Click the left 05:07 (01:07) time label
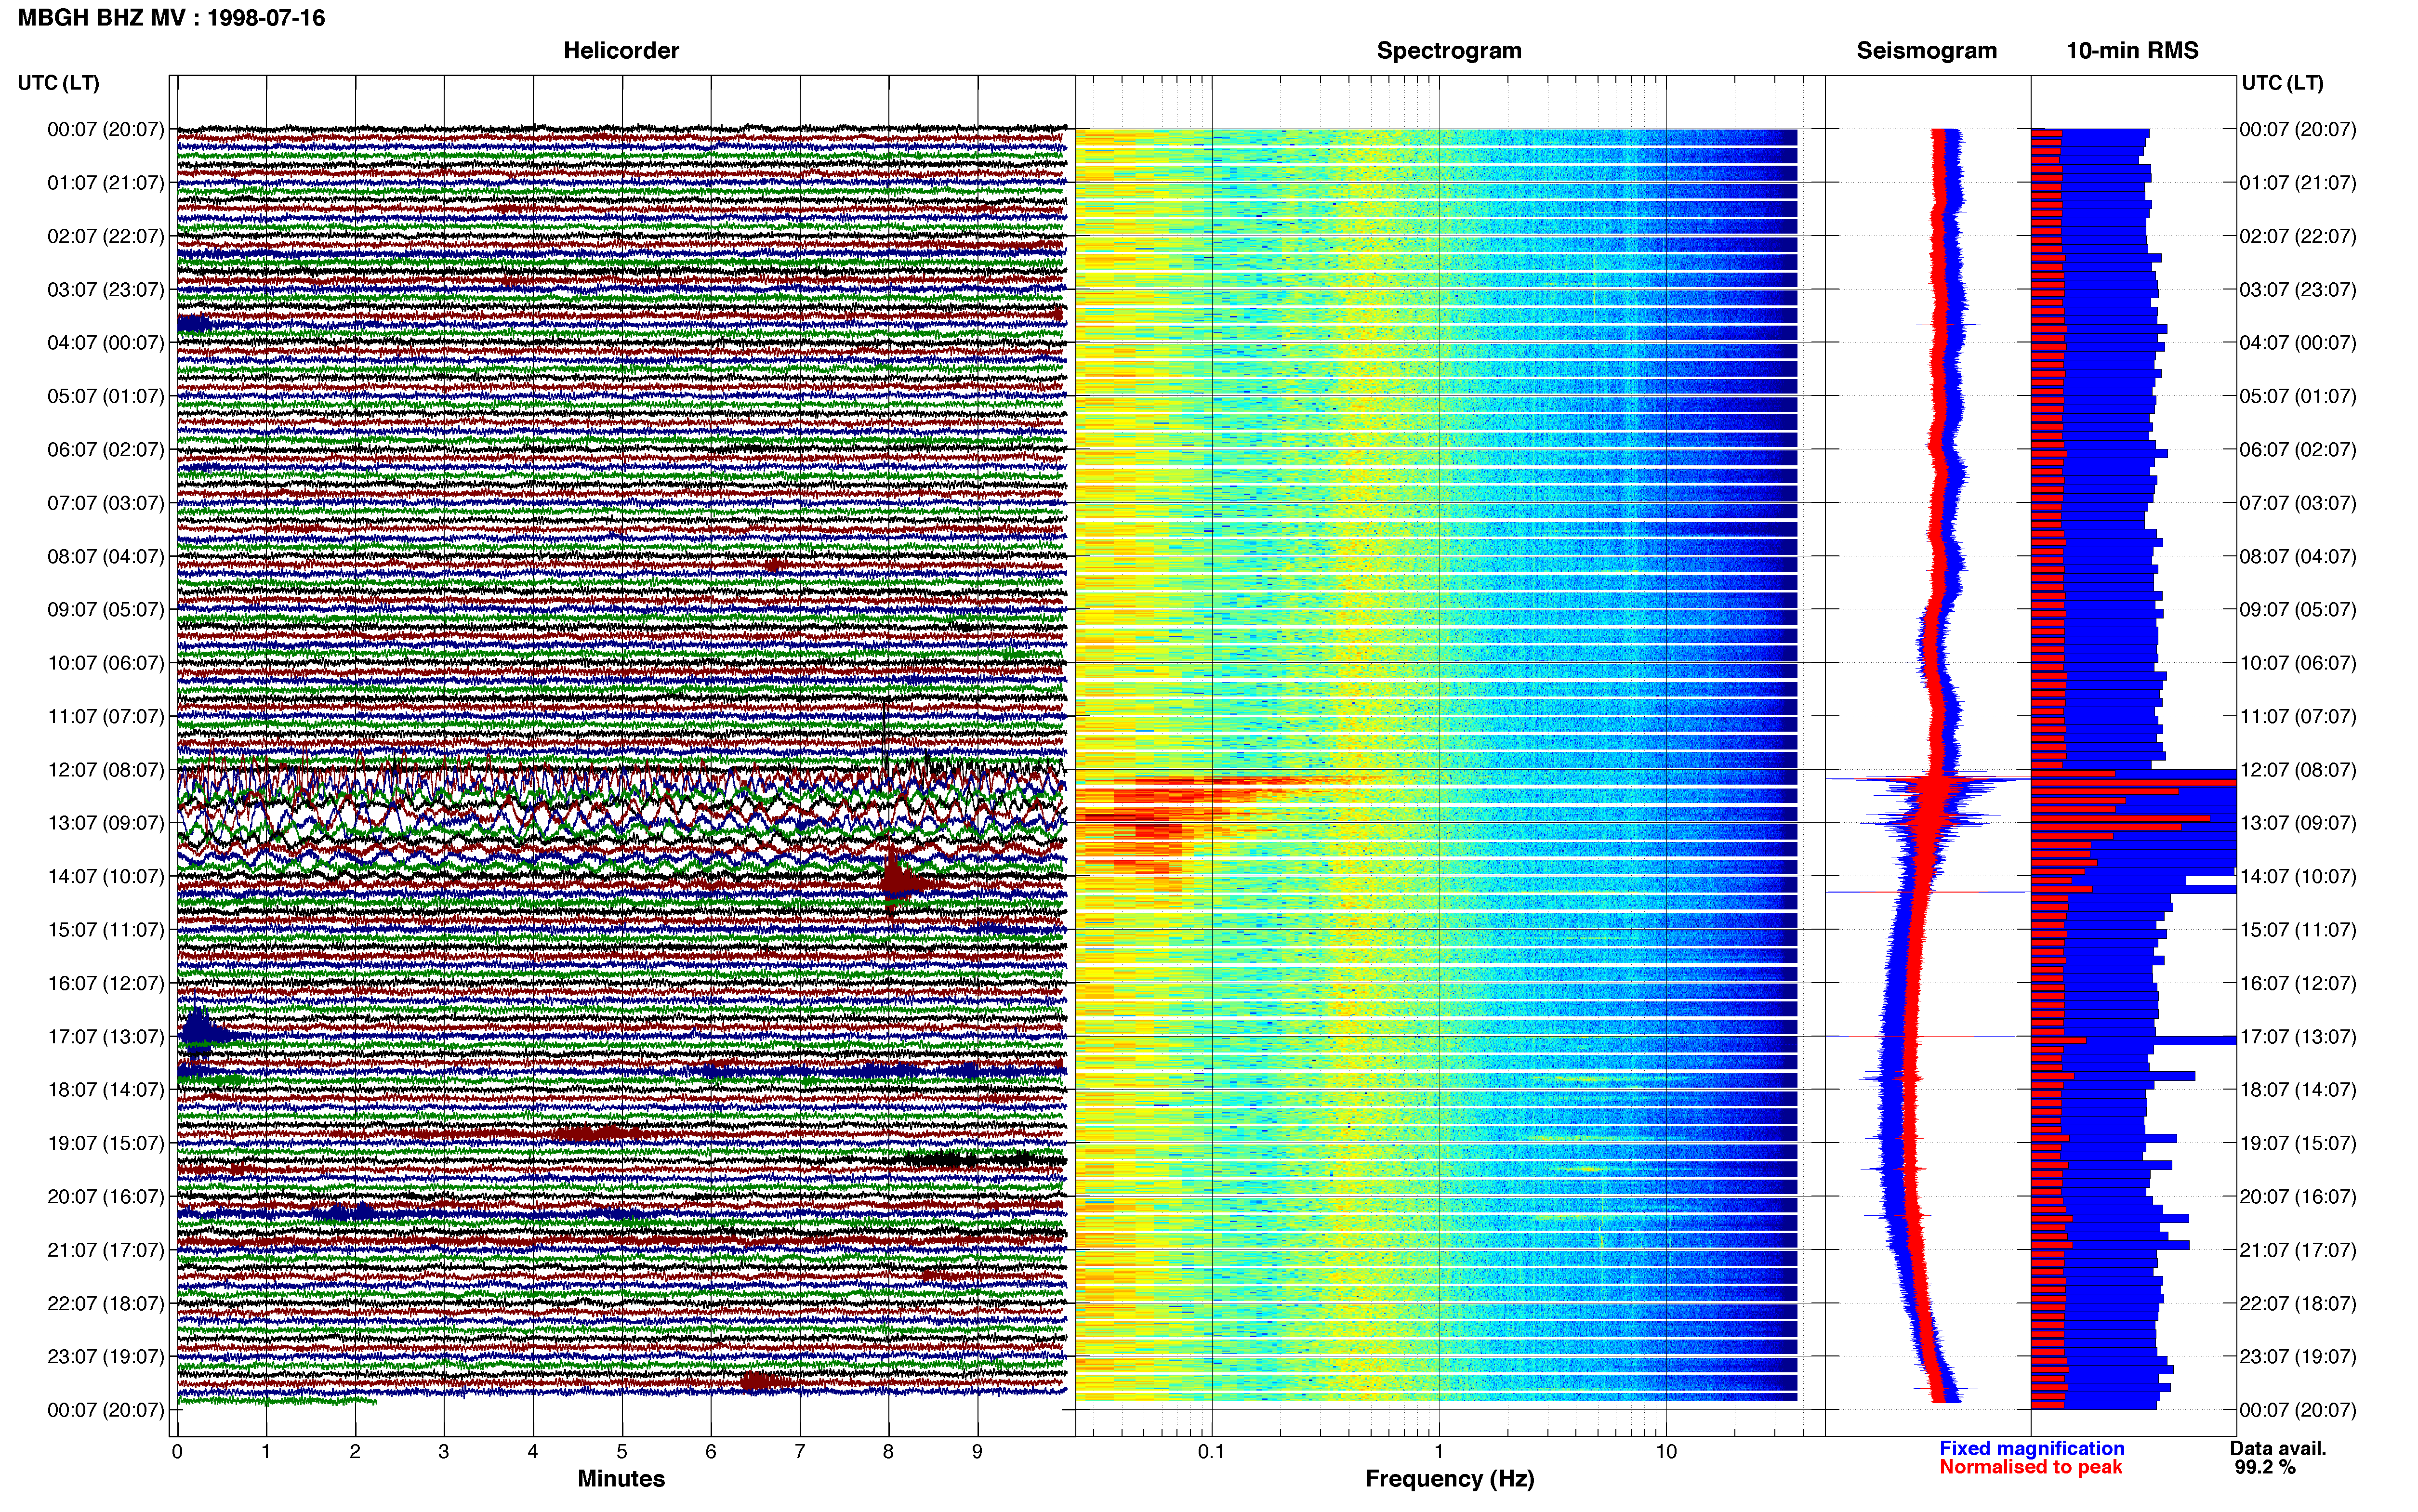The image size is (2418, 1512). pyautogui.click(x=106, y=396)
